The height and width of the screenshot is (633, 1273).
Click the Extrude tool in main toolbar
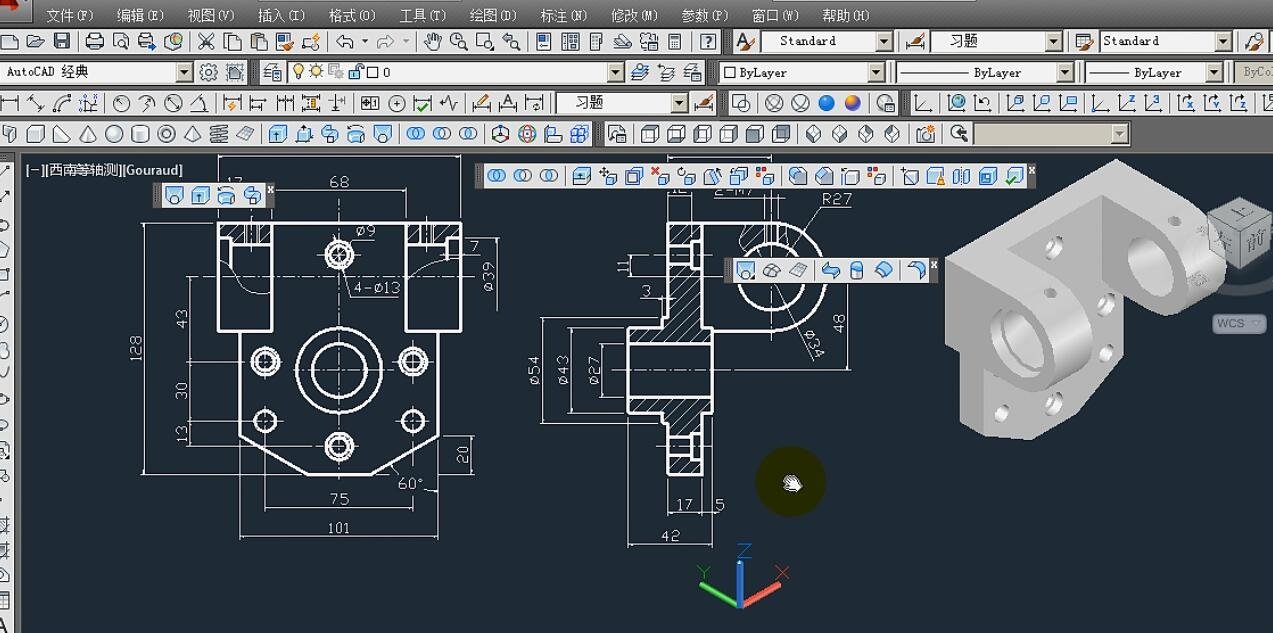[278, 134]
